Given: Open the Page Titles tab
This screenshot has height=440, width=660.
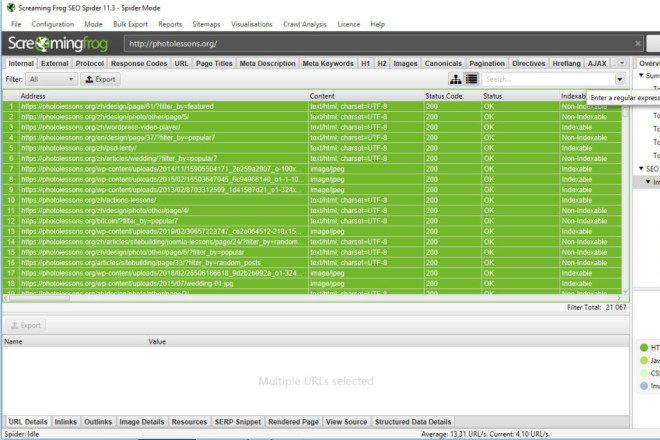Looking at the screenshot, I should 214,63.
